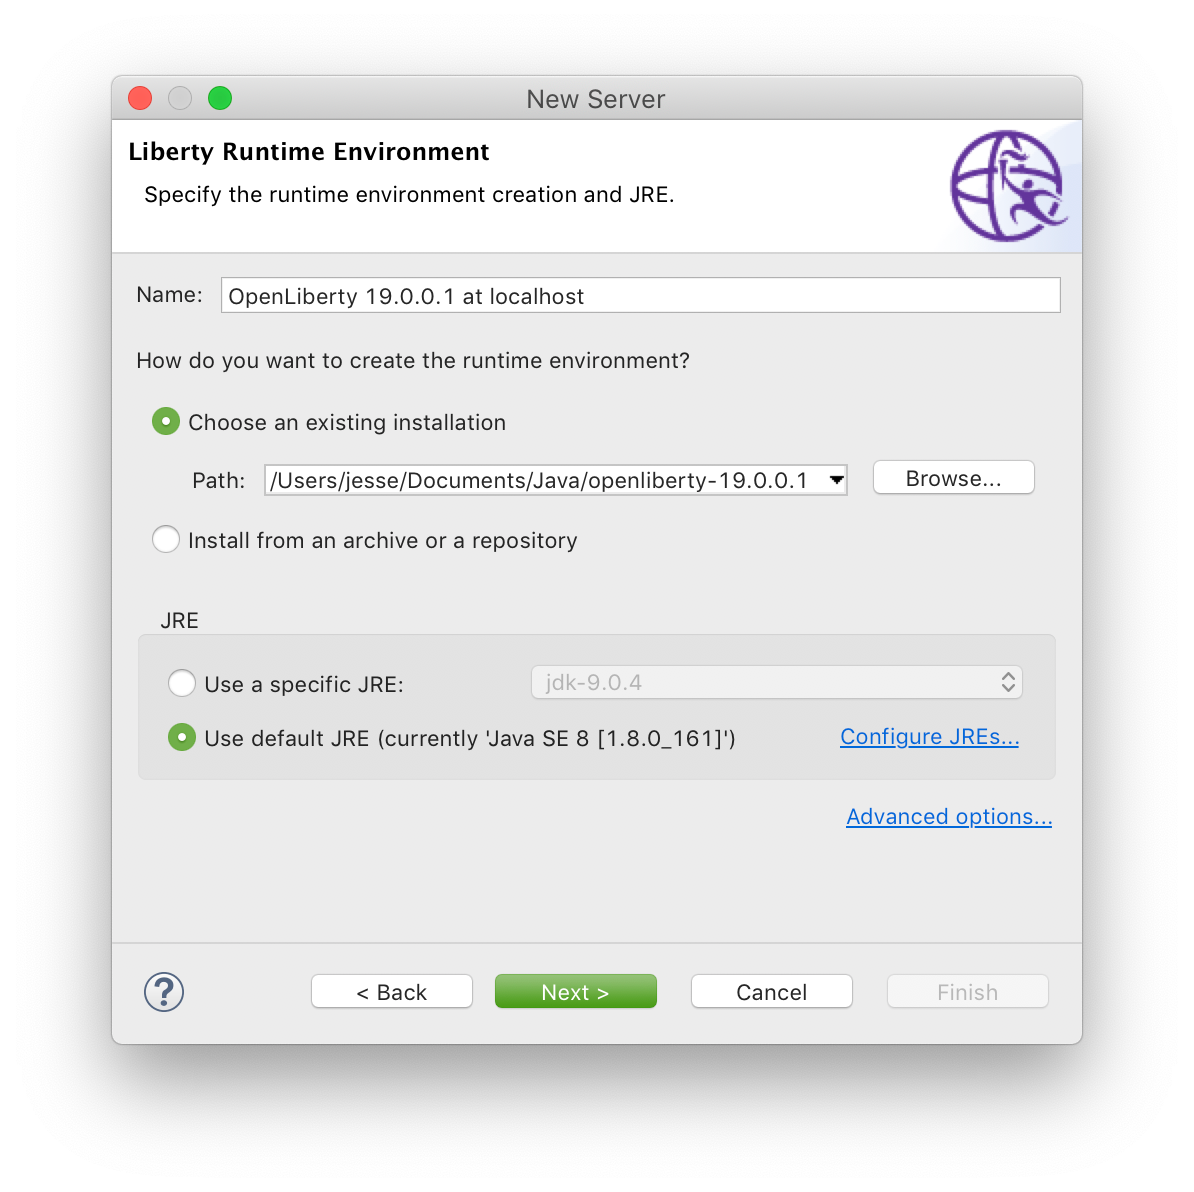The width and height of the screenshot is (1194, 1192).
Task: Close the New Server dialog window
Action: (140, 98)
